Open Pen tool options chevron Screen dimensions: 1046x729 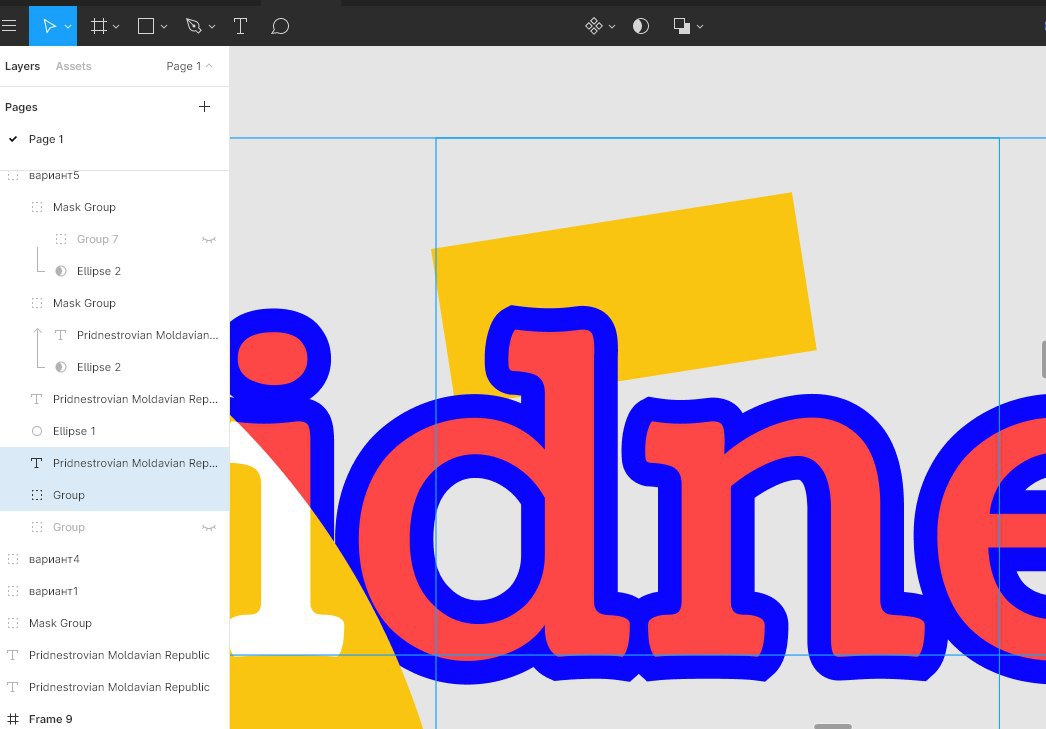(x=212, y=27)
